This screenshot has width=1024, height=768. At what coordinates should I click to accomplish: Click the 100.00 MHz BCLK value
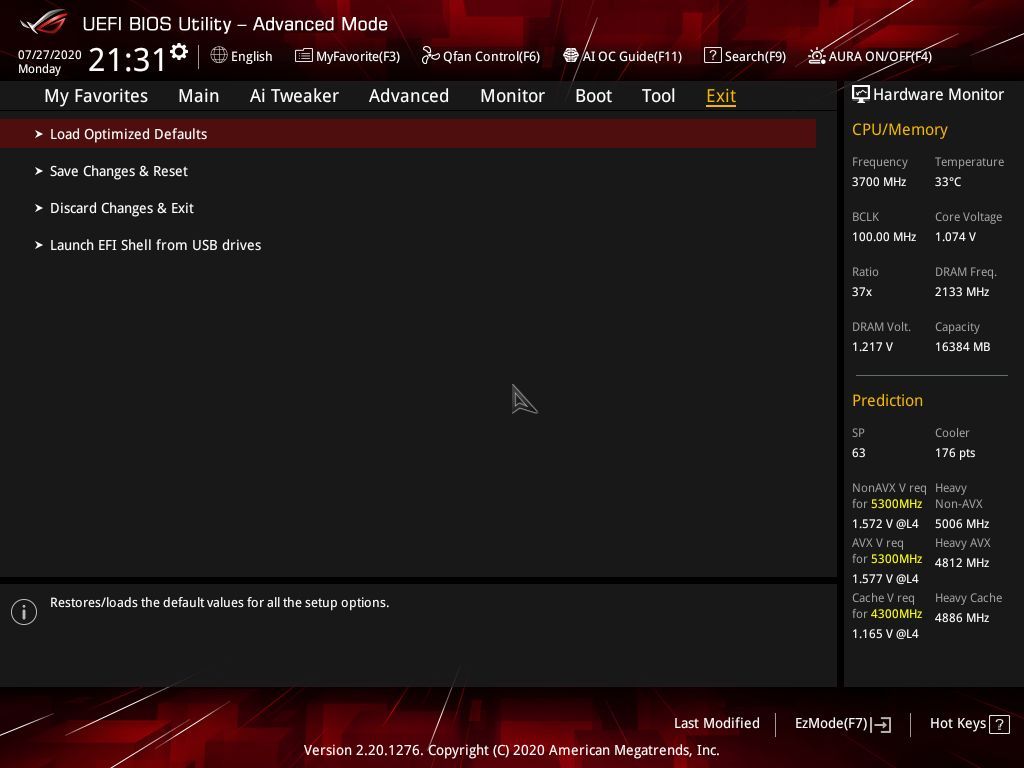(x=884, y=237)
